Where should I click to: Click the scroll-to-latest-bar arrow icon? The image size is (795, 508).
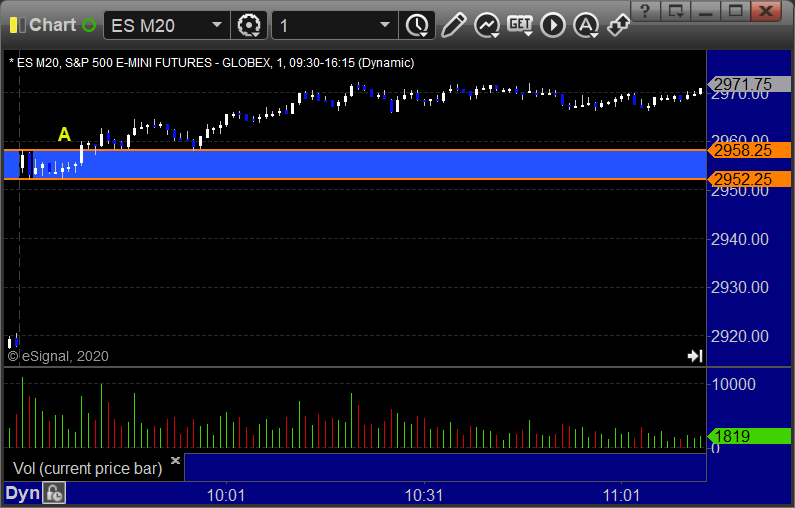695,356
